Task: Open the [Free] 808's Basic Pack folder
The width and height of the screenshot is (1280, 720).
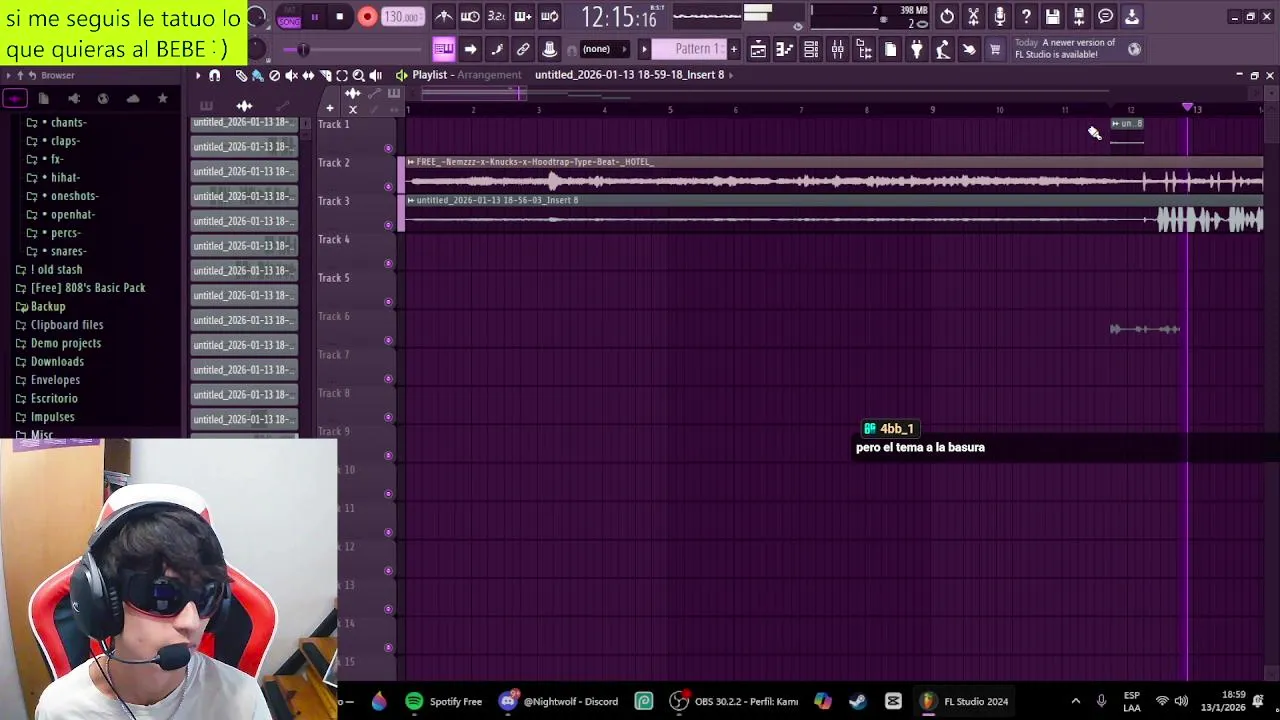Action: 81,288
